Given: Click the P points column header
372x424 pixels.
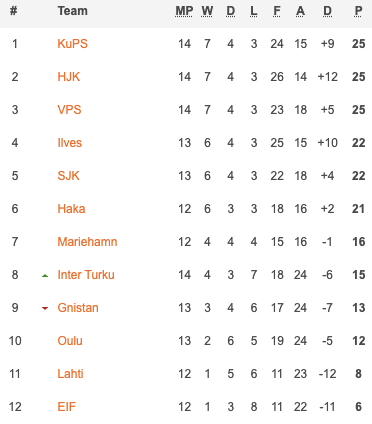Looking at the screenshot, I should 358,11.
